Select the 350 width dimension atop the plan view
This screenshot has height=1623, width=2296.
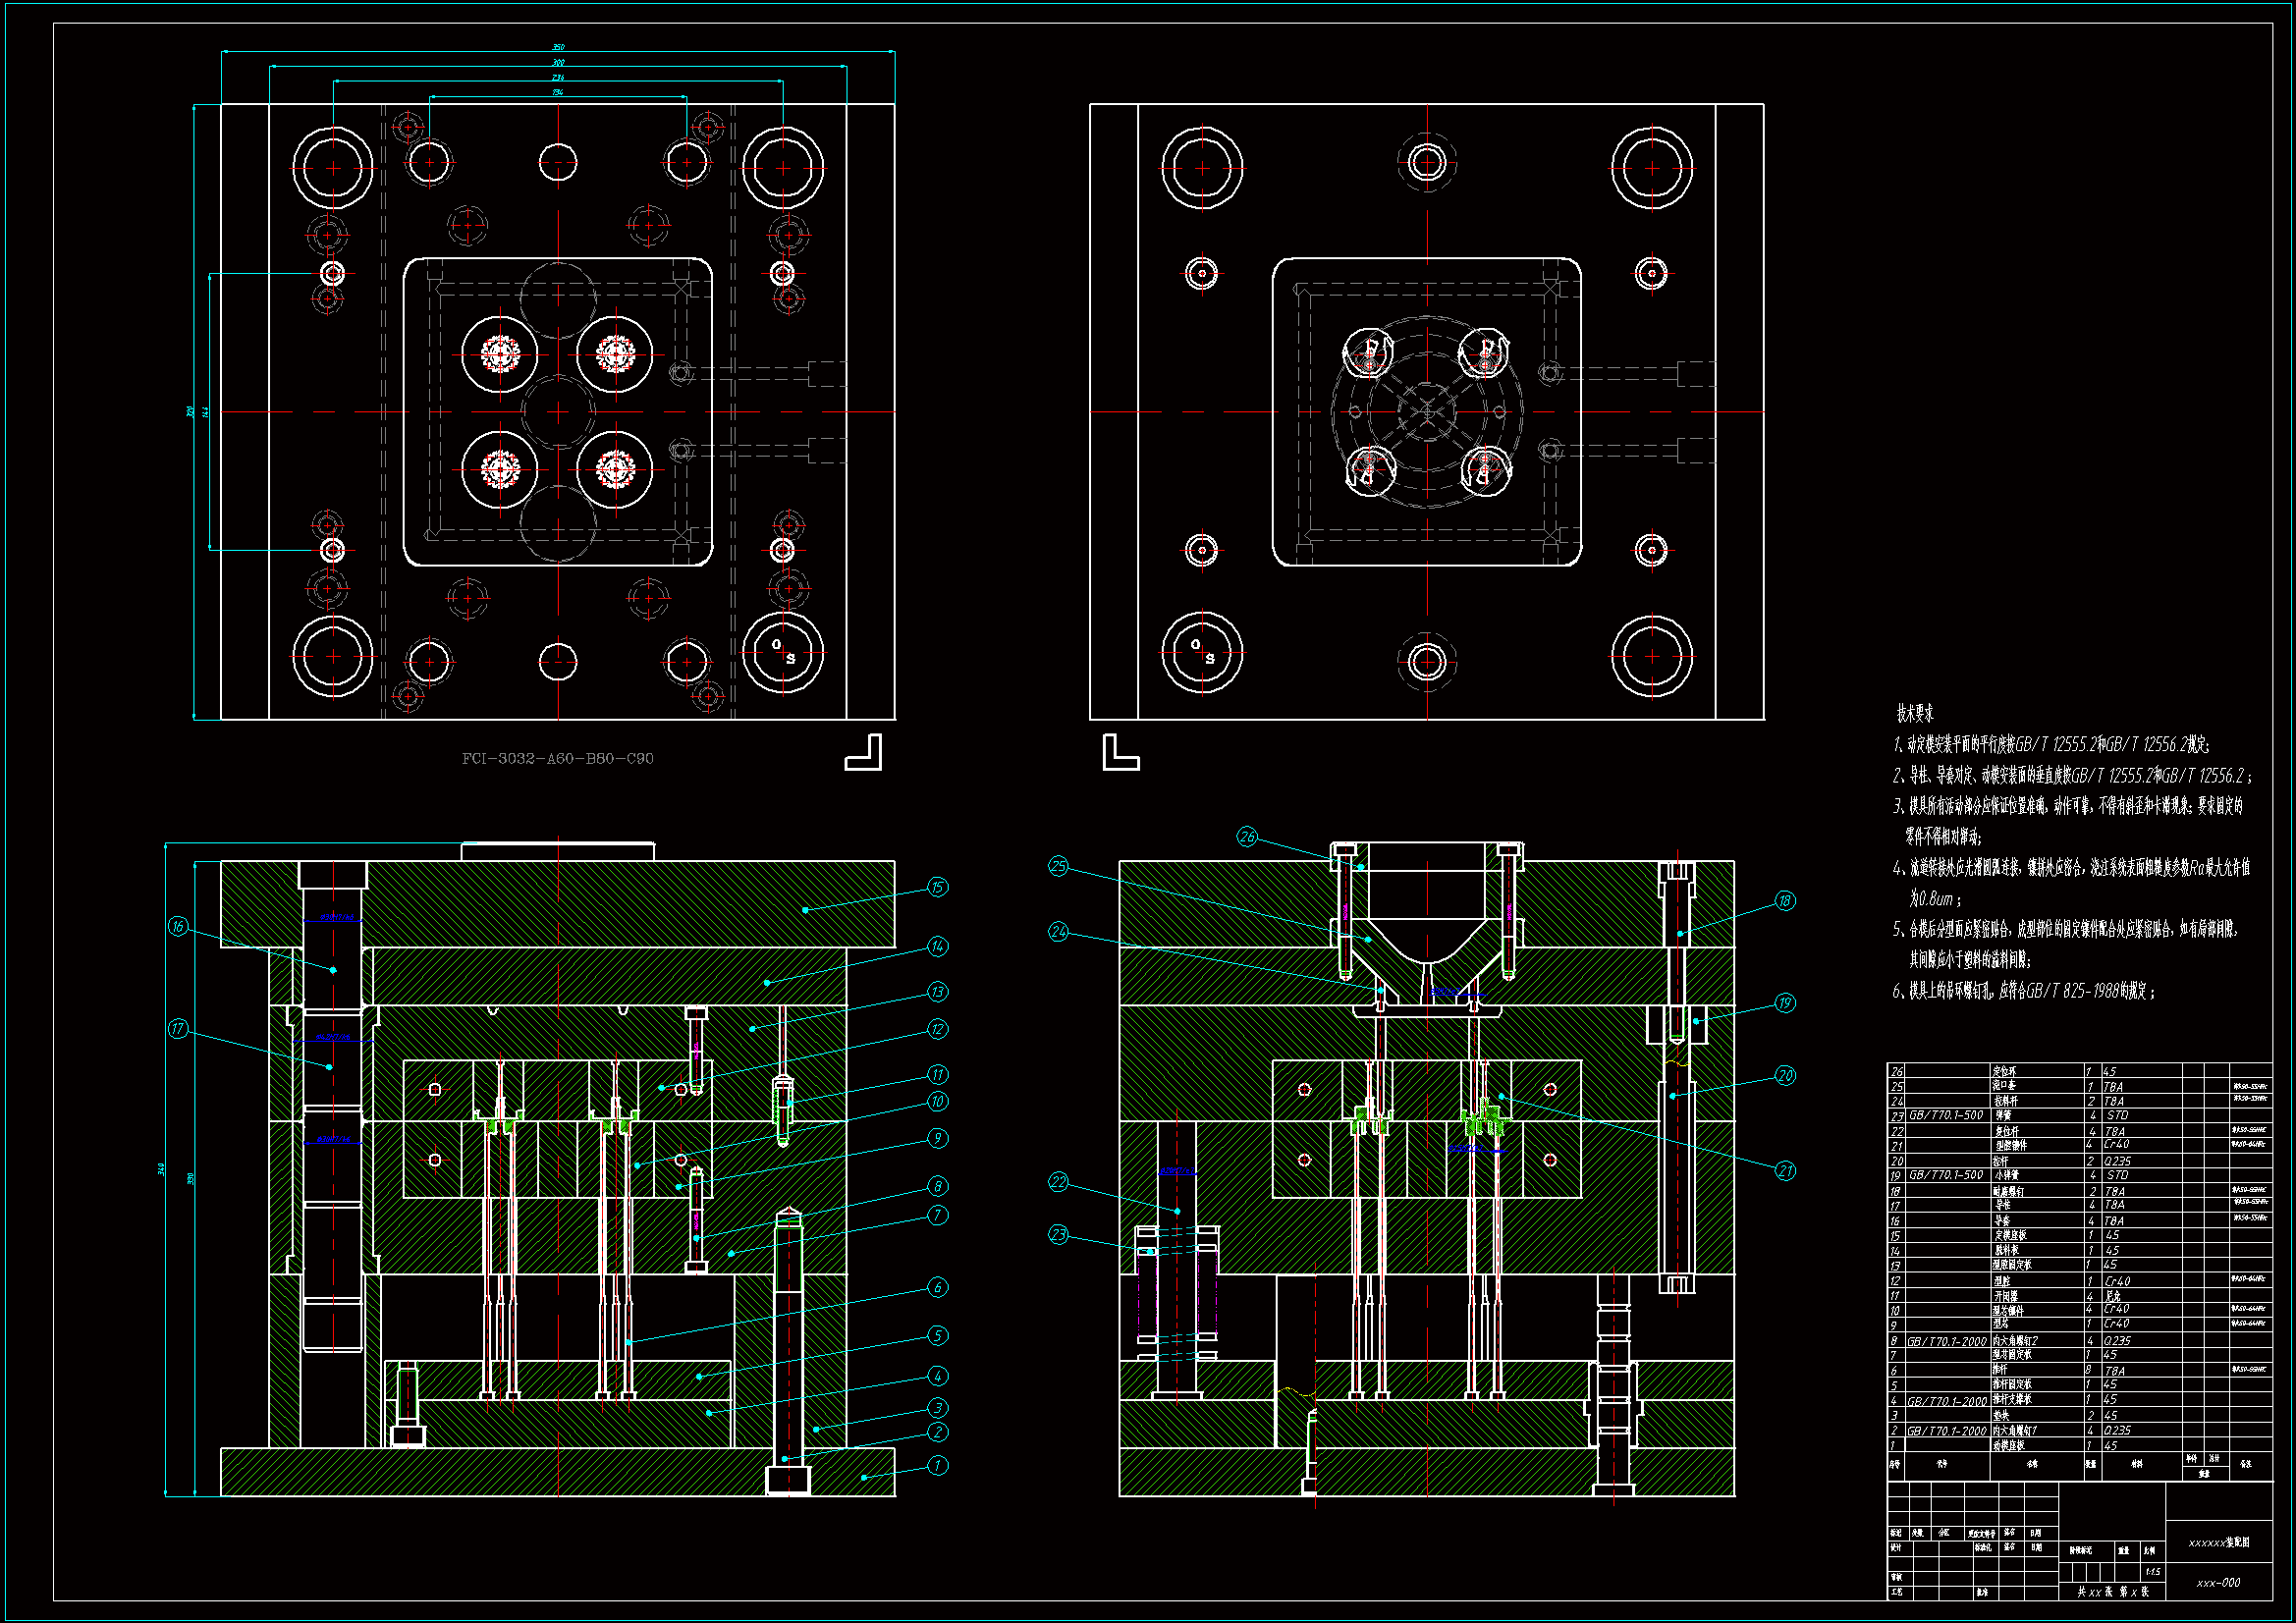click(558, 47)
